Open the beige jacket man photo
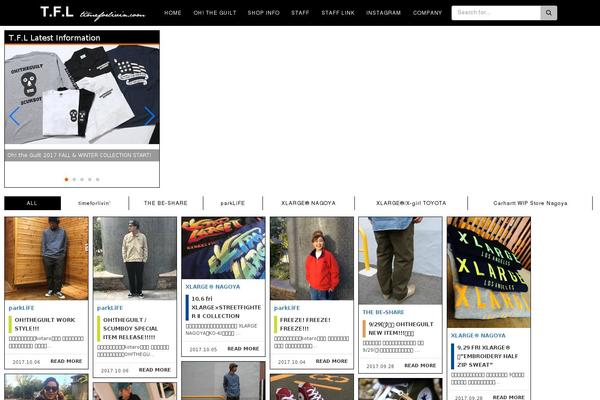 tap(135, 258)
